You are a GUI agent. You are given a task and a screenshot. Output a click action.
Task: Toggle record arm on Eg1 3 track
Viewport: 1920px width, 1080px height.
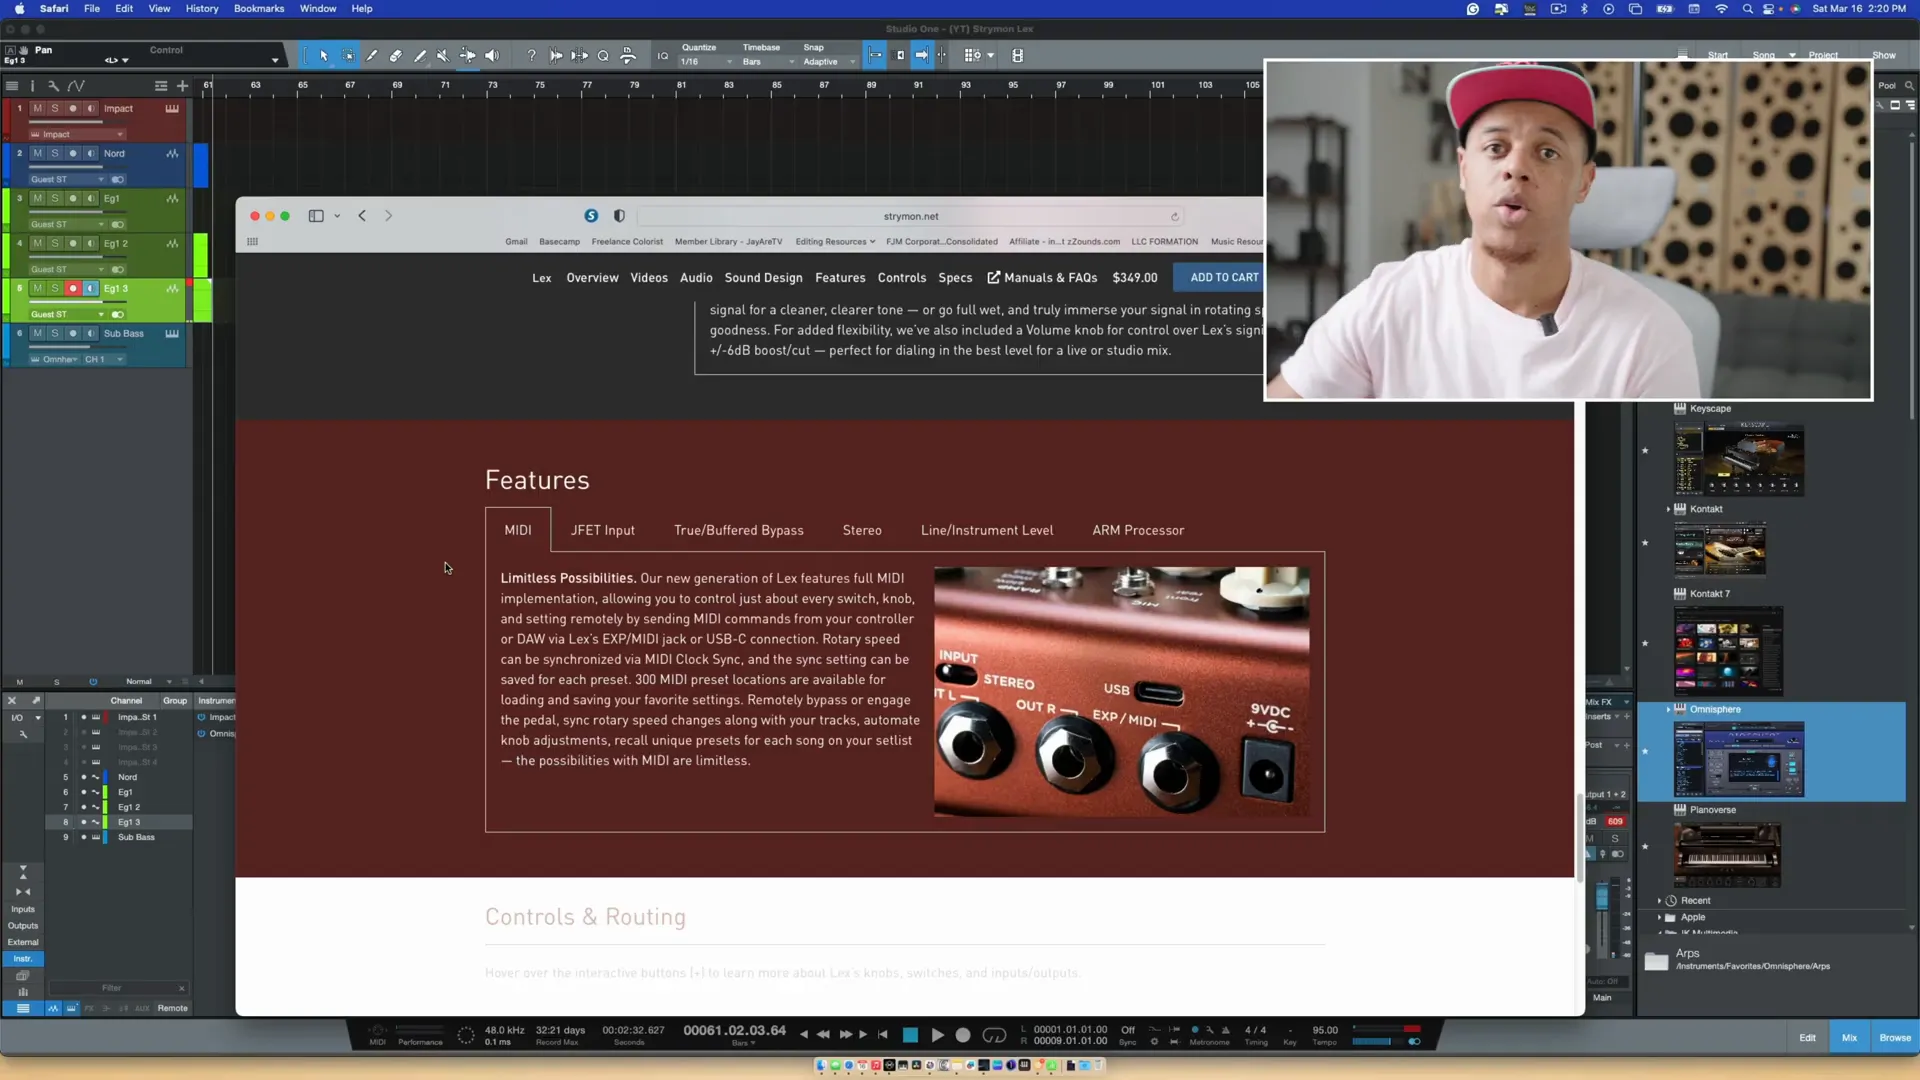(73, 288)
